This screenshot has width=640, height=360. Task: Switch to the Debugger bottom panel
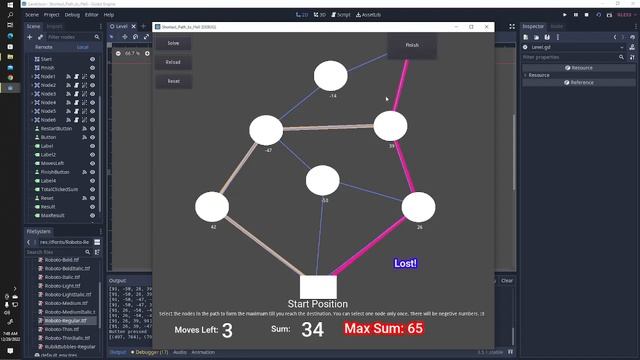(x=149, y=352)
